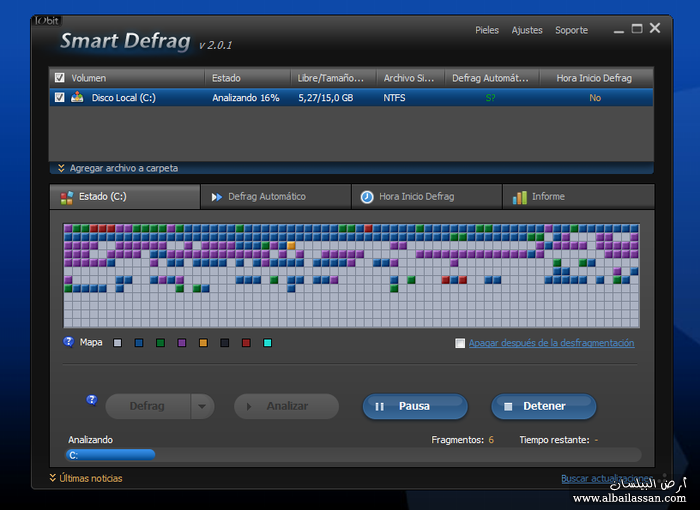
Task: Click Apagar después de la desfragmentación link
Action: click(551, 343)
